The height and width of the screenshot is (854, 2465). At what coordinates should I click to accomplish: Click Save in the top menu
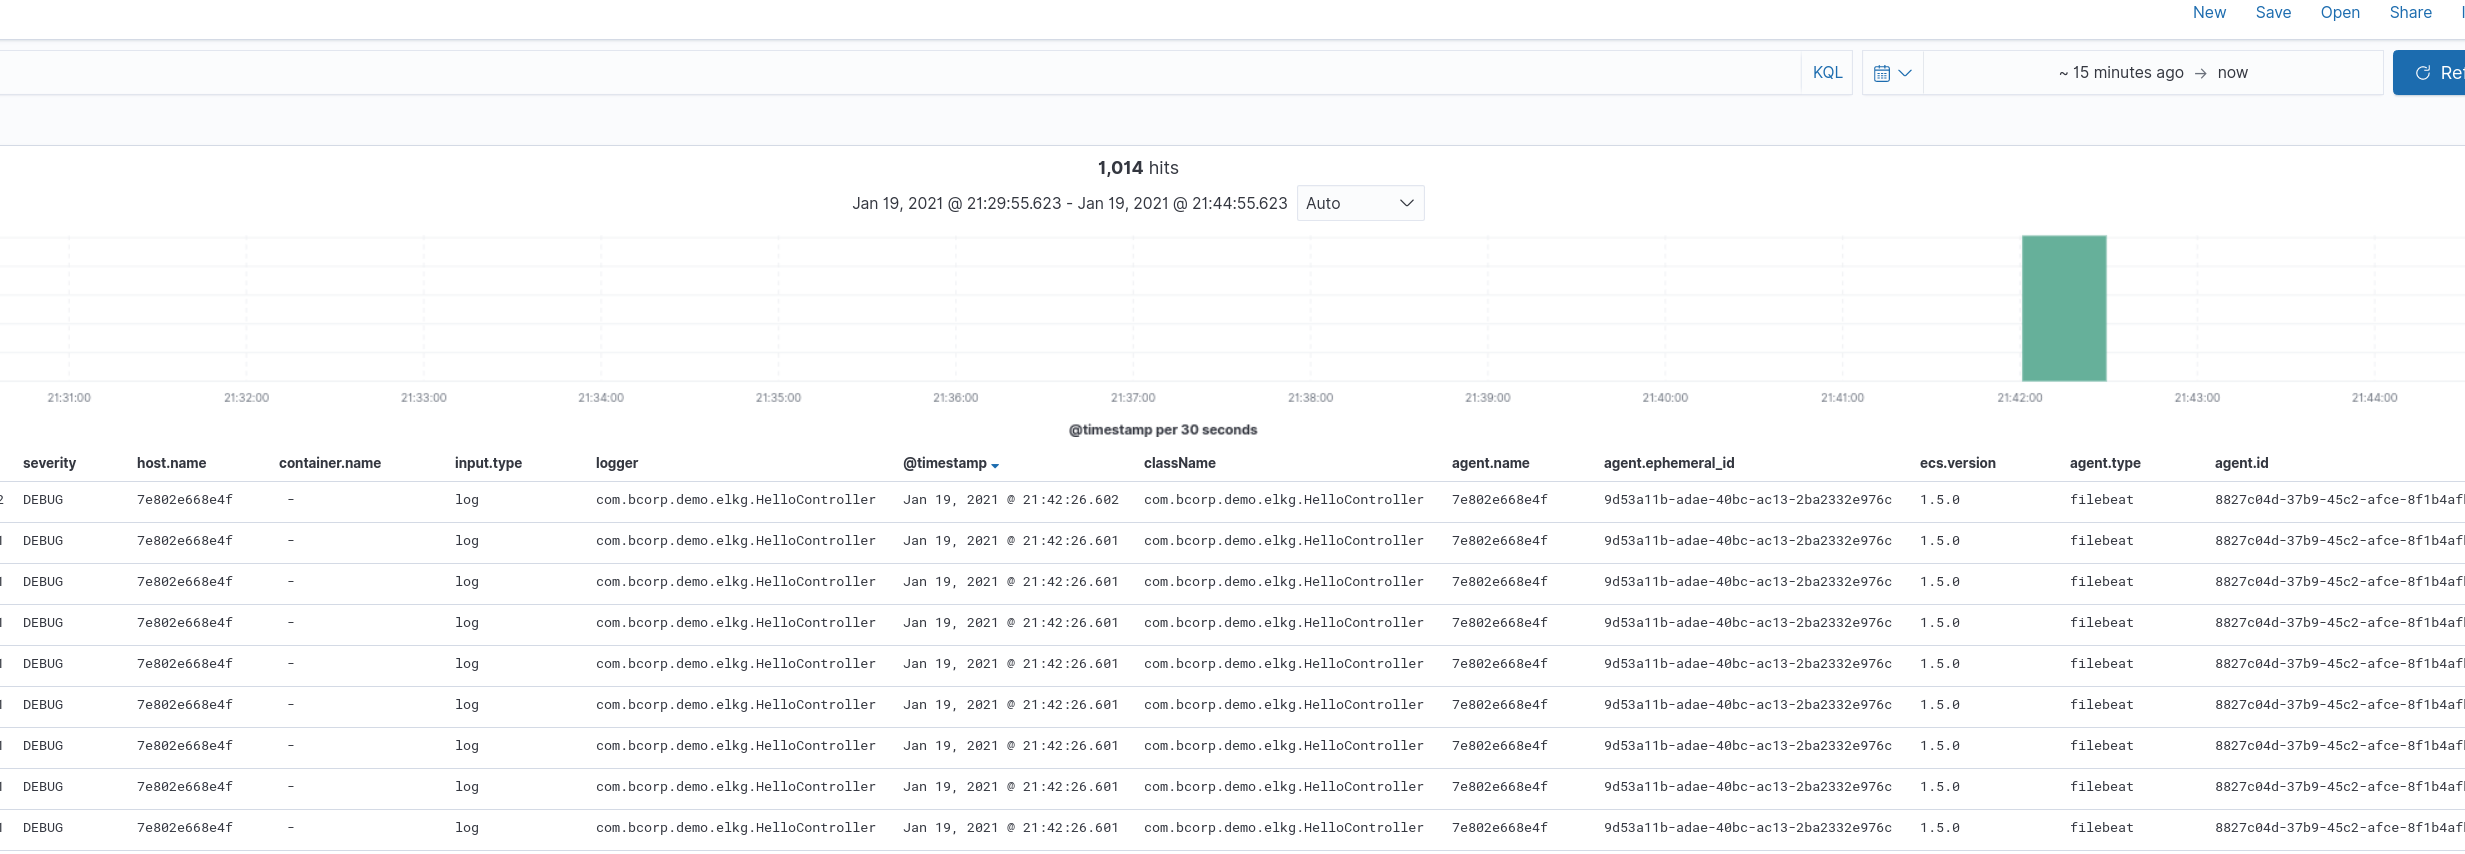2273,13
